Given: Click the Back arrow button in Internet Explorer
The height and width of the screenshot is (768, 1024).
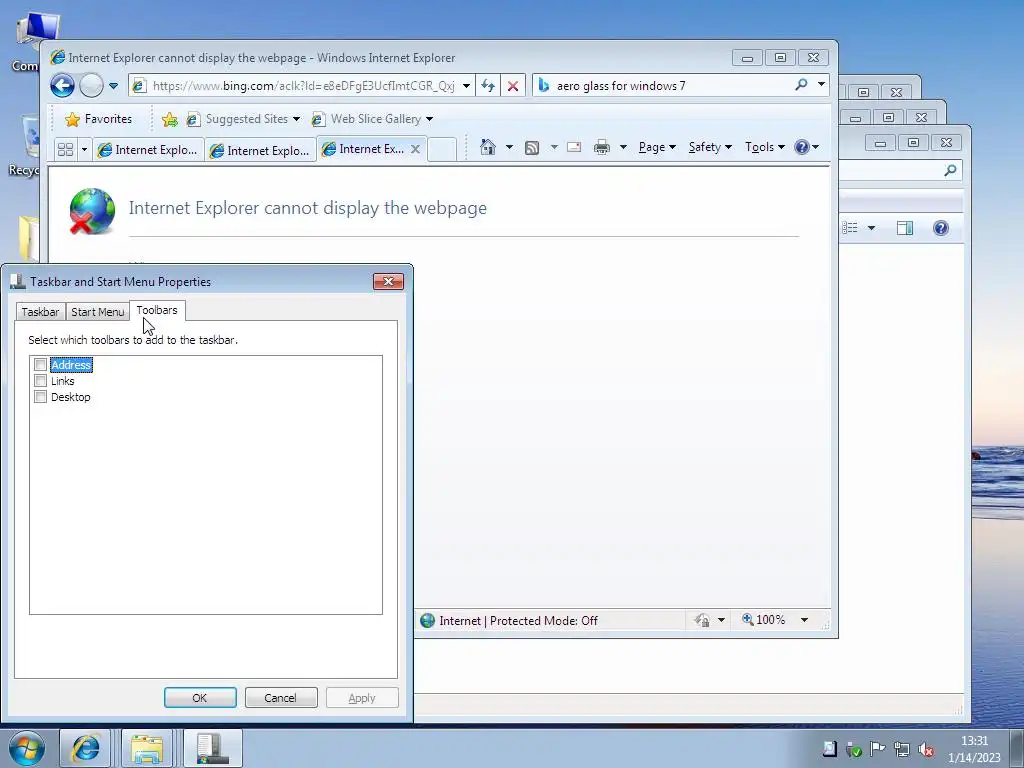Looking at the screenshot, I should click(62, 86).
